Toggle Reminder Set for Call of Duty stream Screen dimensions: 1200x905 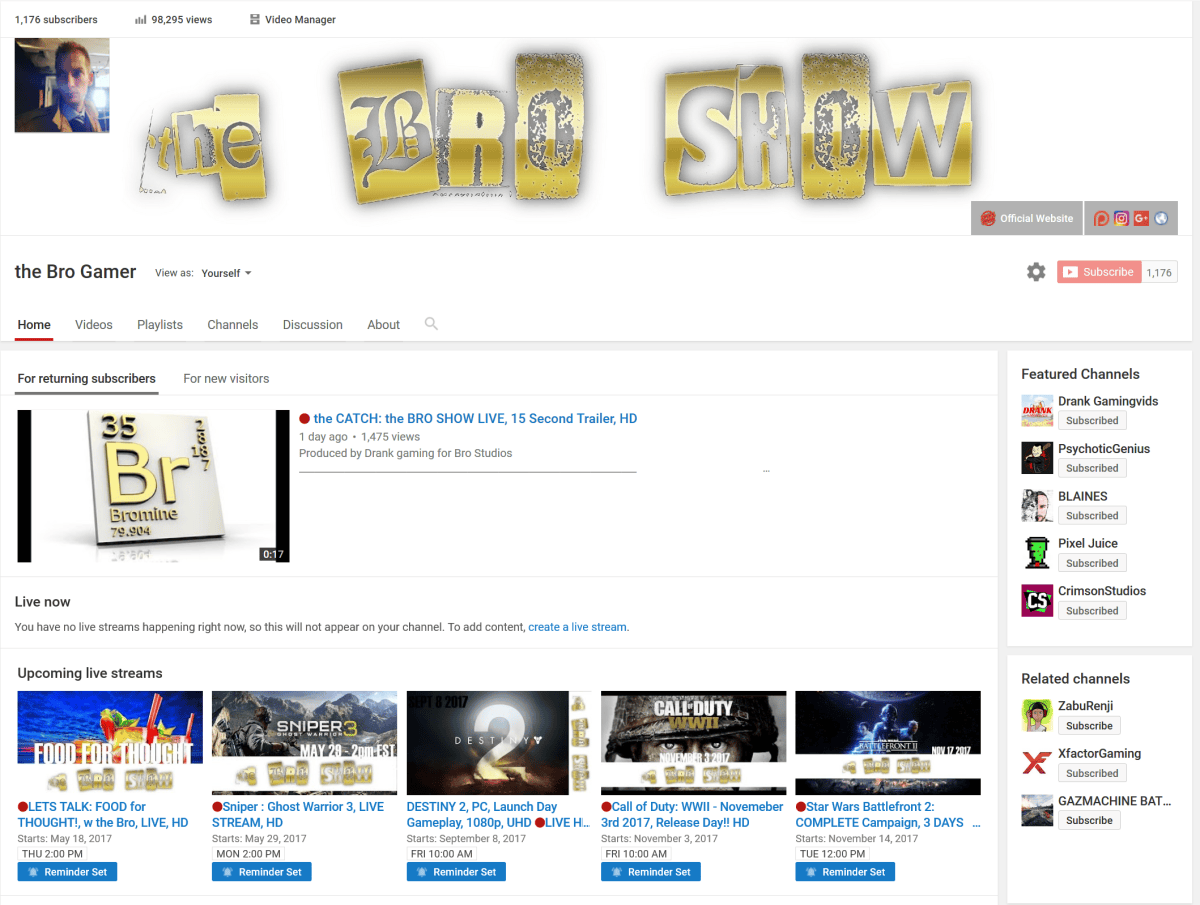click(651, 872)
